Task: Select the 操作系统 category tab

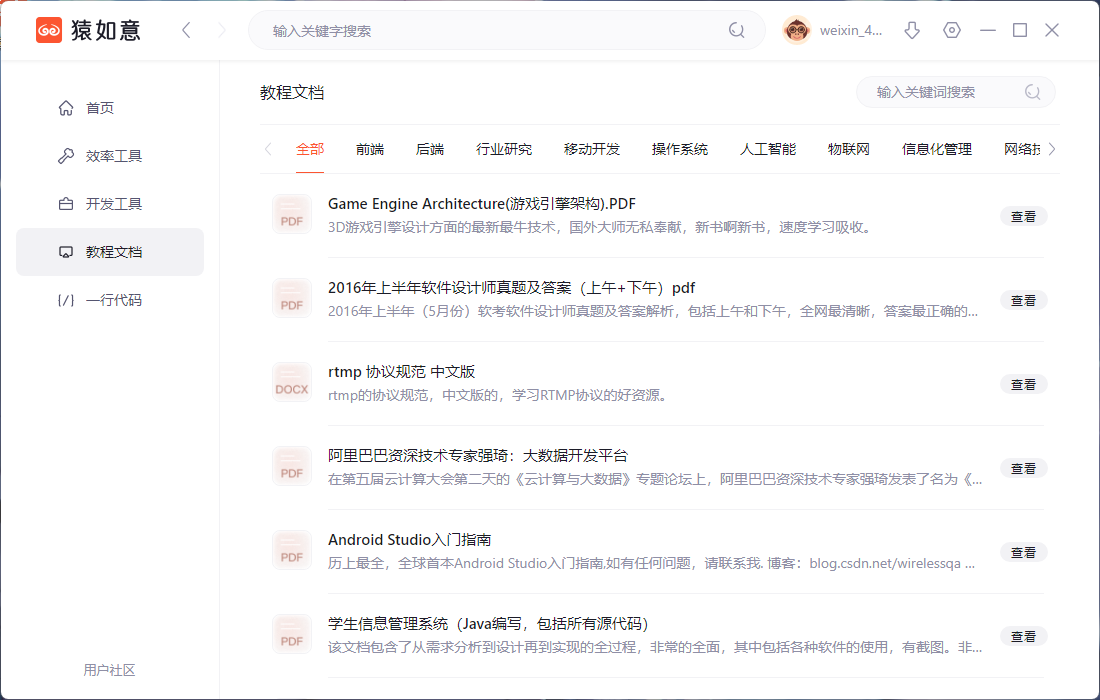Action: [x=680, y=147]
